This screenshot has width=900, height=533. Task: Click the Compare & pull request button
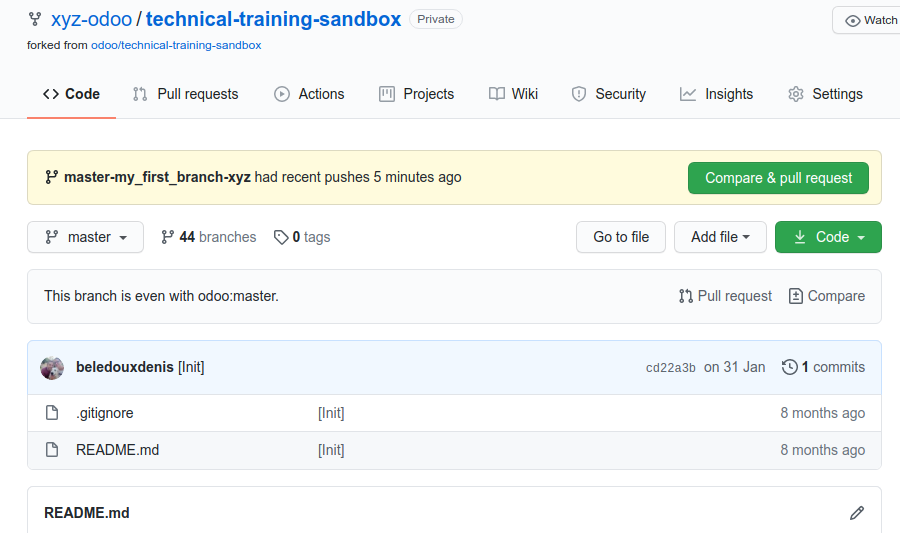point(778,178)
